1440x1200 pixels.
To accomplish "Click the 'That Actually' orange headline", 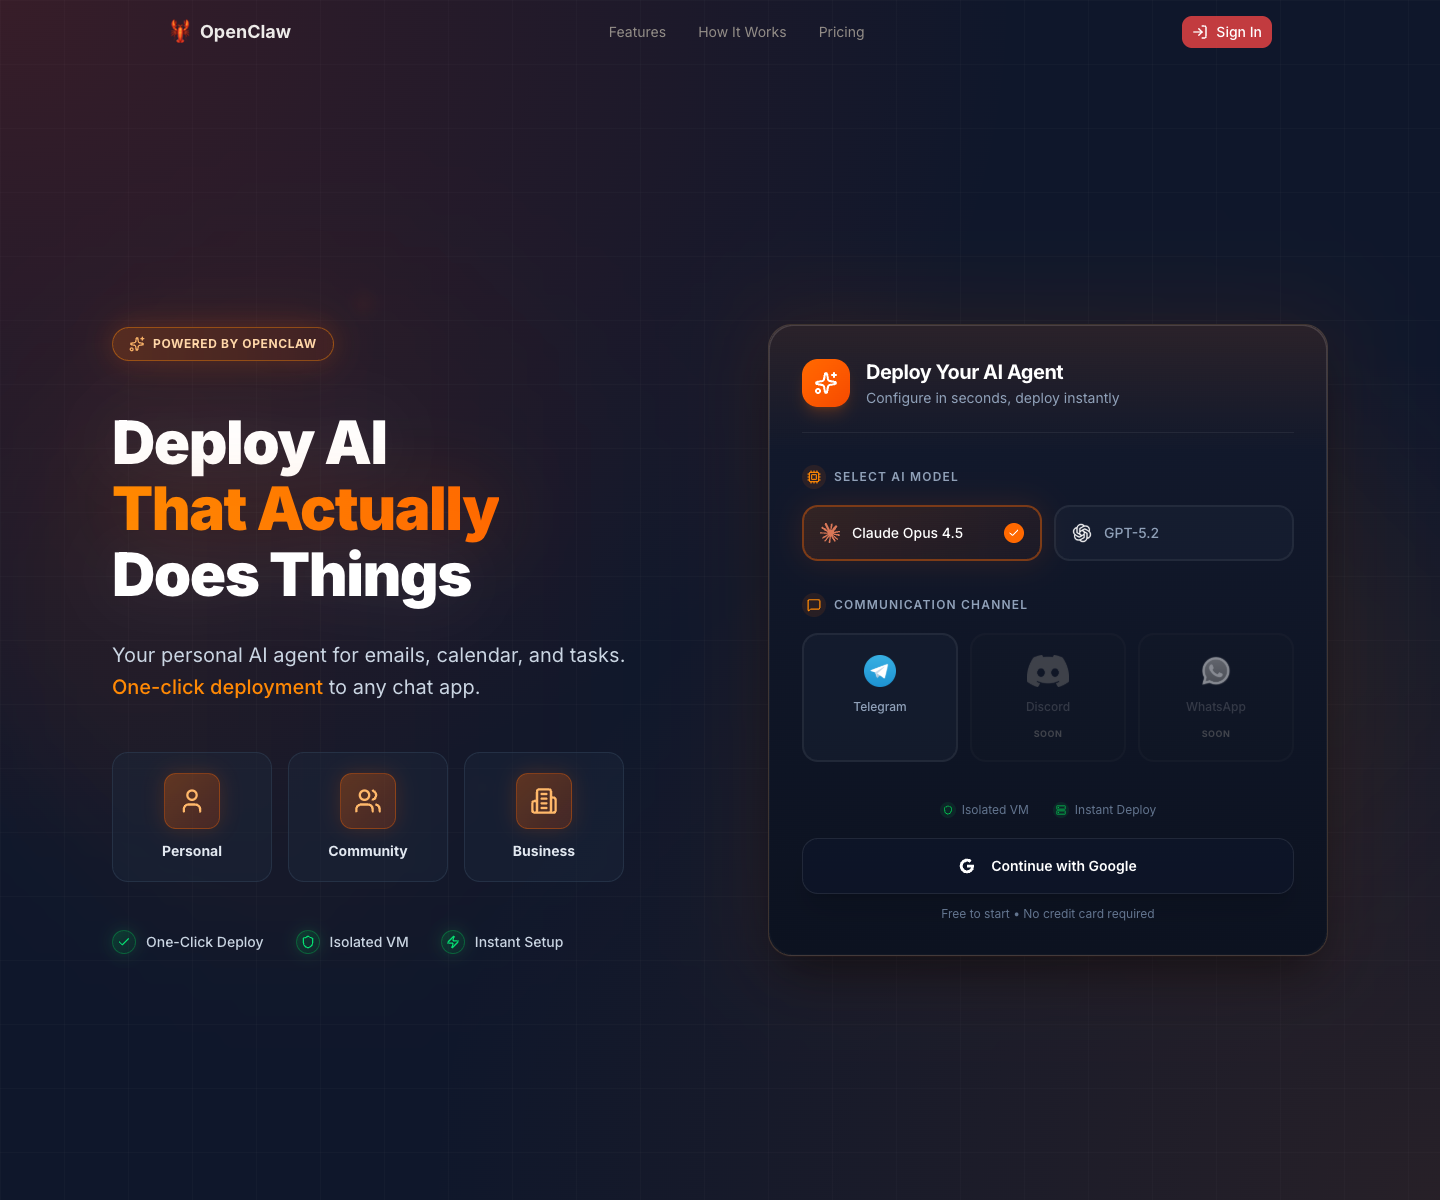I will click(305, 510).
